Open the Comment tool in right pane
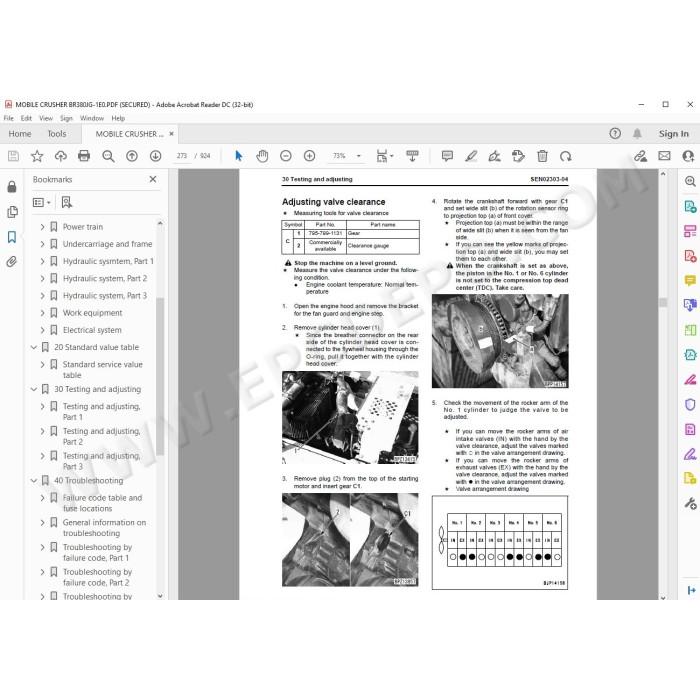Viewport: 700px width, 700px height. click(x=690, y=280)
